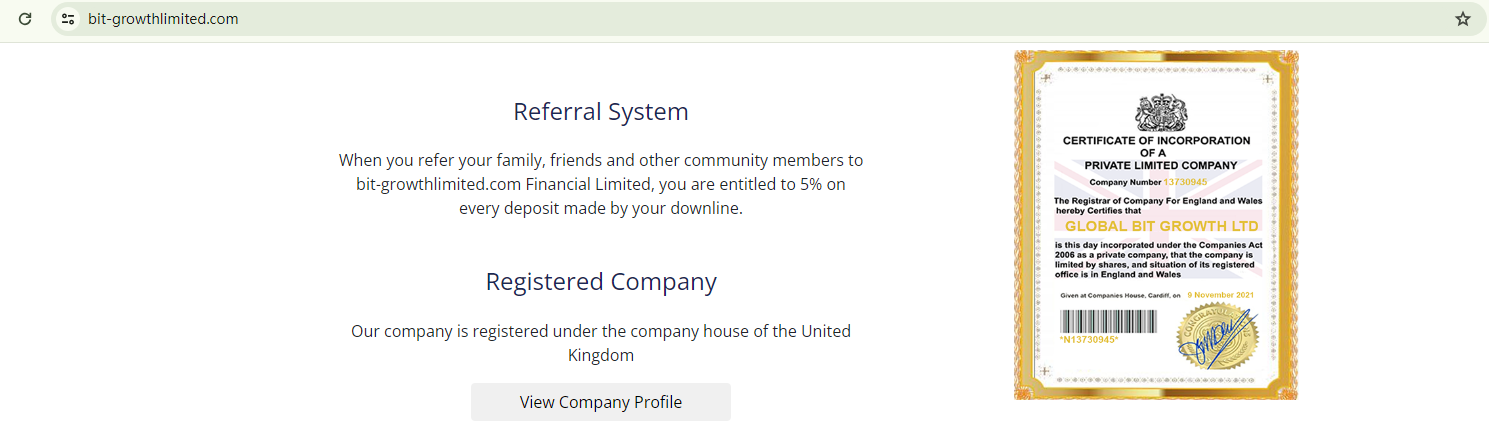
Task: Click the top-right corner ornament of the certificate
Action: point(1267,80)
